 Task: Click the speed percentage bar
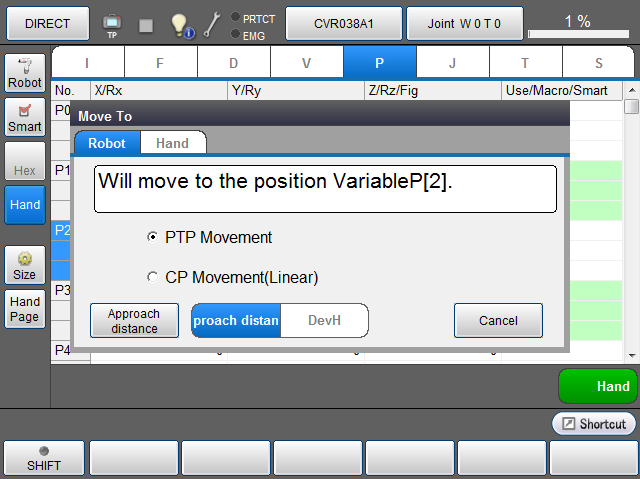coord(577,22)
